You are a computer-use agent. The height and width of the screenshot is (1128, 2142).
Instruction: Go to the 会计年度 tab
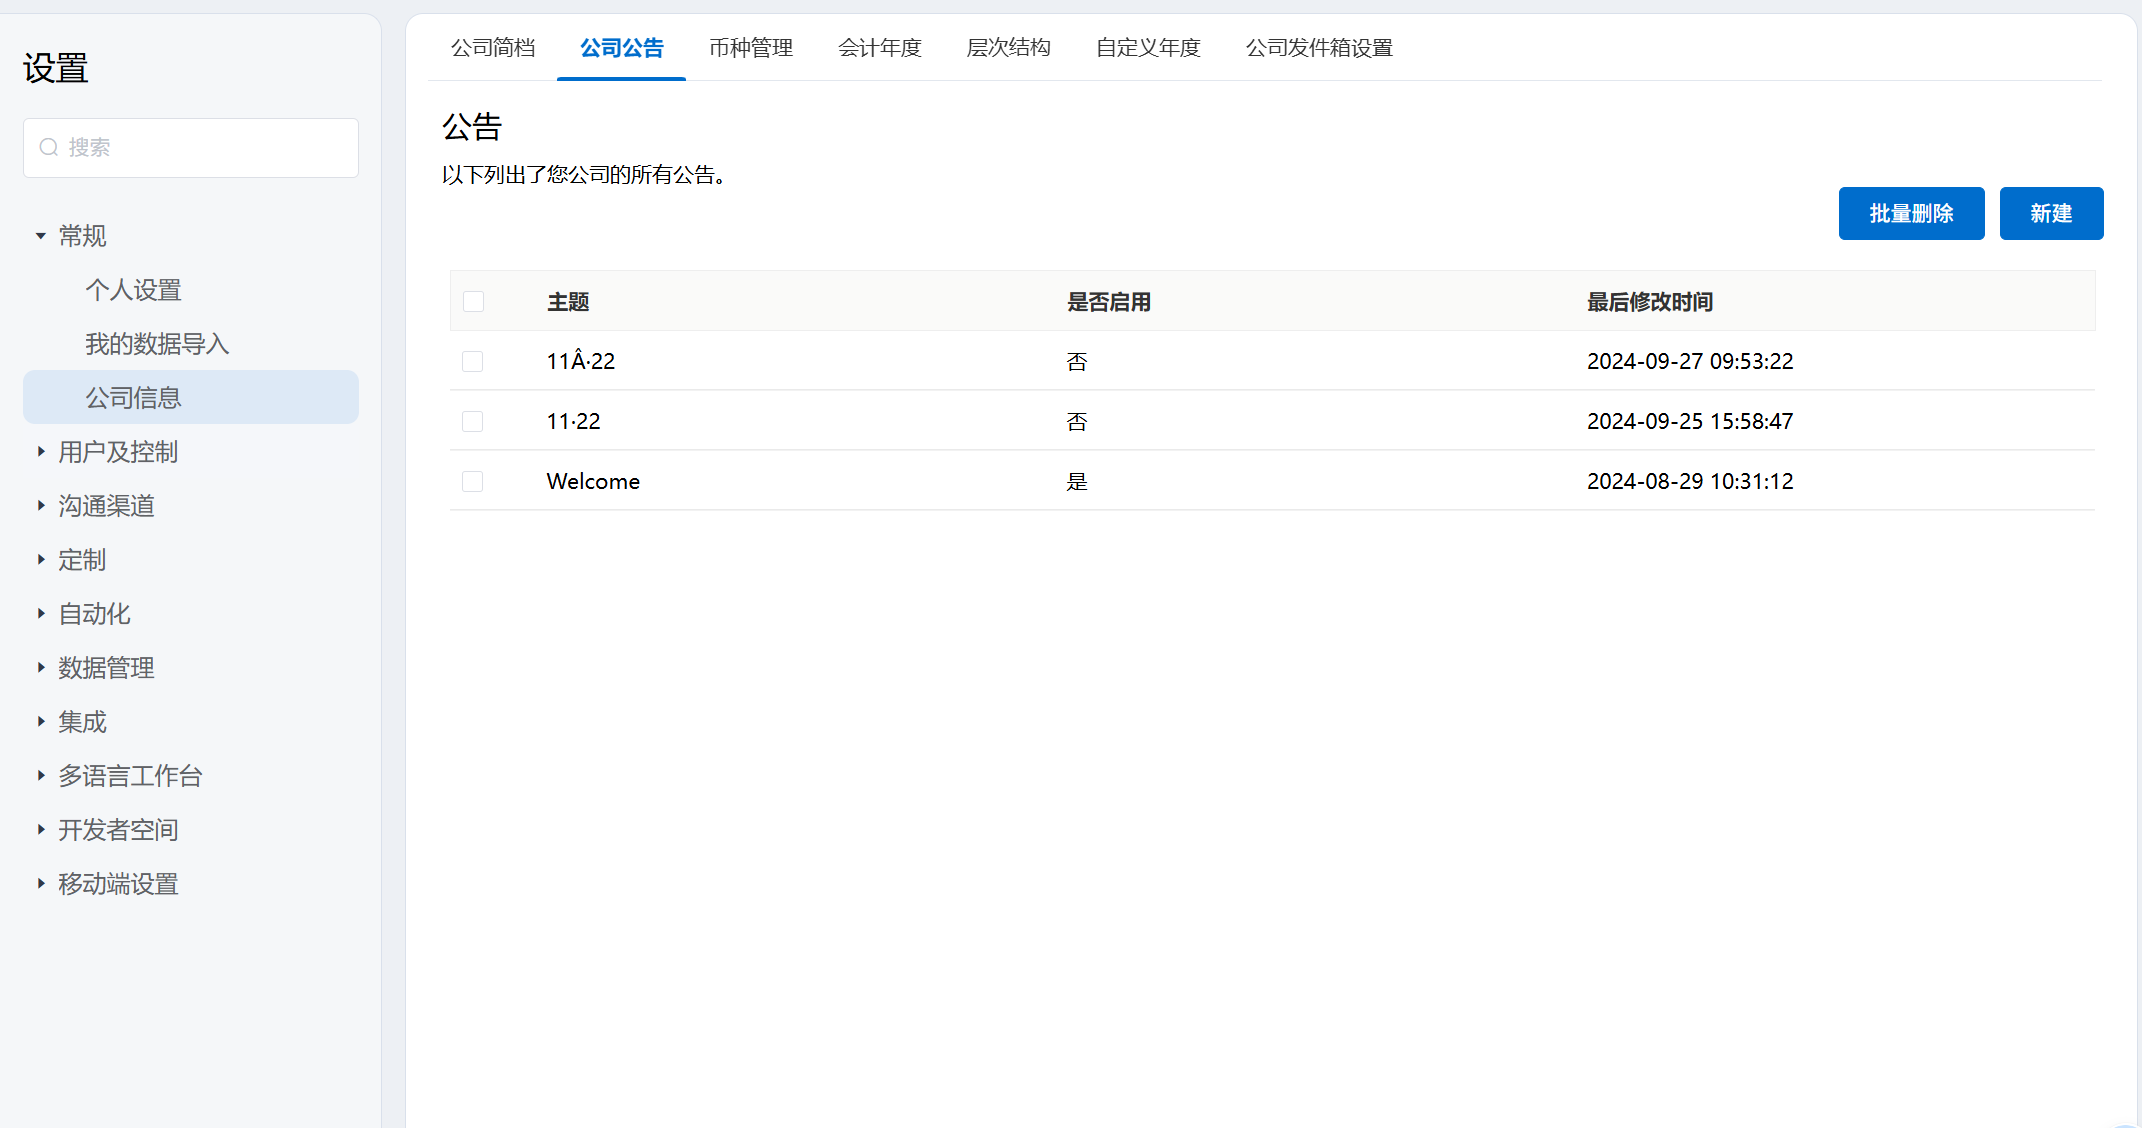(879, 48)
